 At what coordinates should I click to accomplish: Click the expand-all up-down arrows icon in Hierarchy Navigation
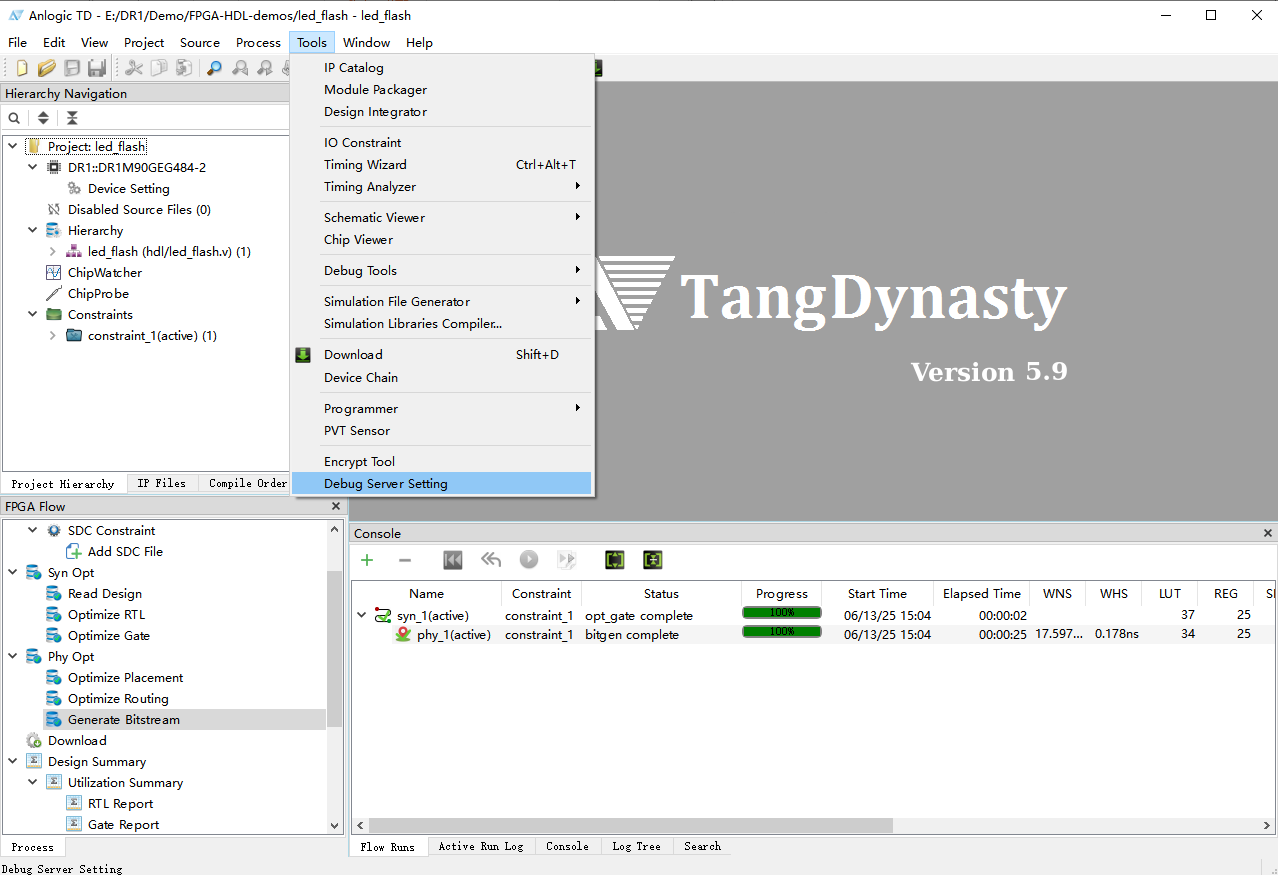point(43,118)
